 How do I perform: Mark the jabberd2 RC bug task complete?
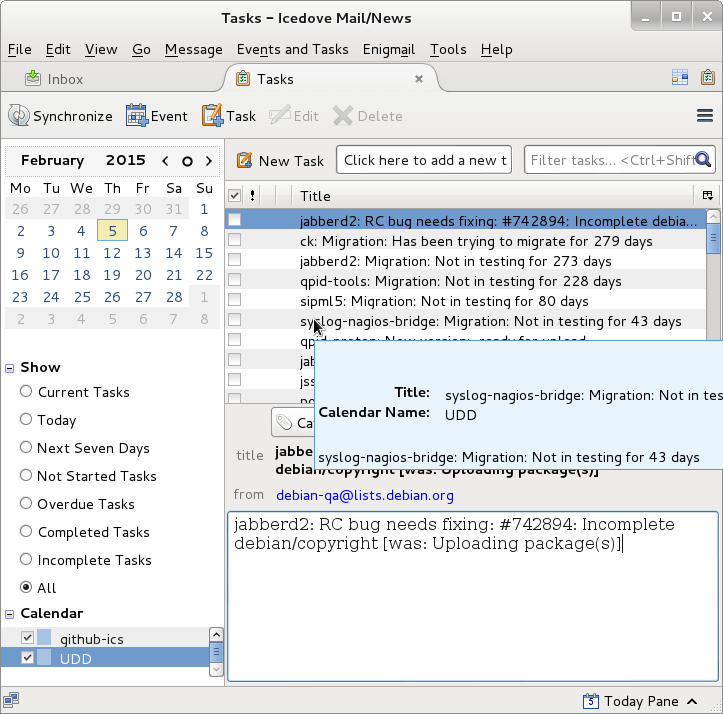coord(234,220)
